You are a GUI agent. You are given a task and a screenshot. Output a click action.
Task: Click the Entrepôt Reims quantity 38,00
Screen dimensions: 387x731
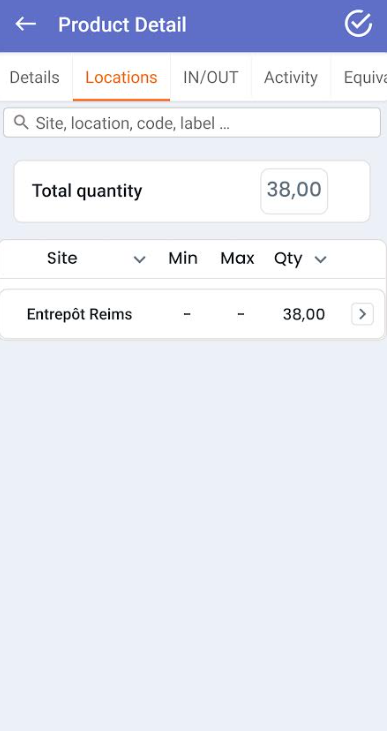(304, 315)
